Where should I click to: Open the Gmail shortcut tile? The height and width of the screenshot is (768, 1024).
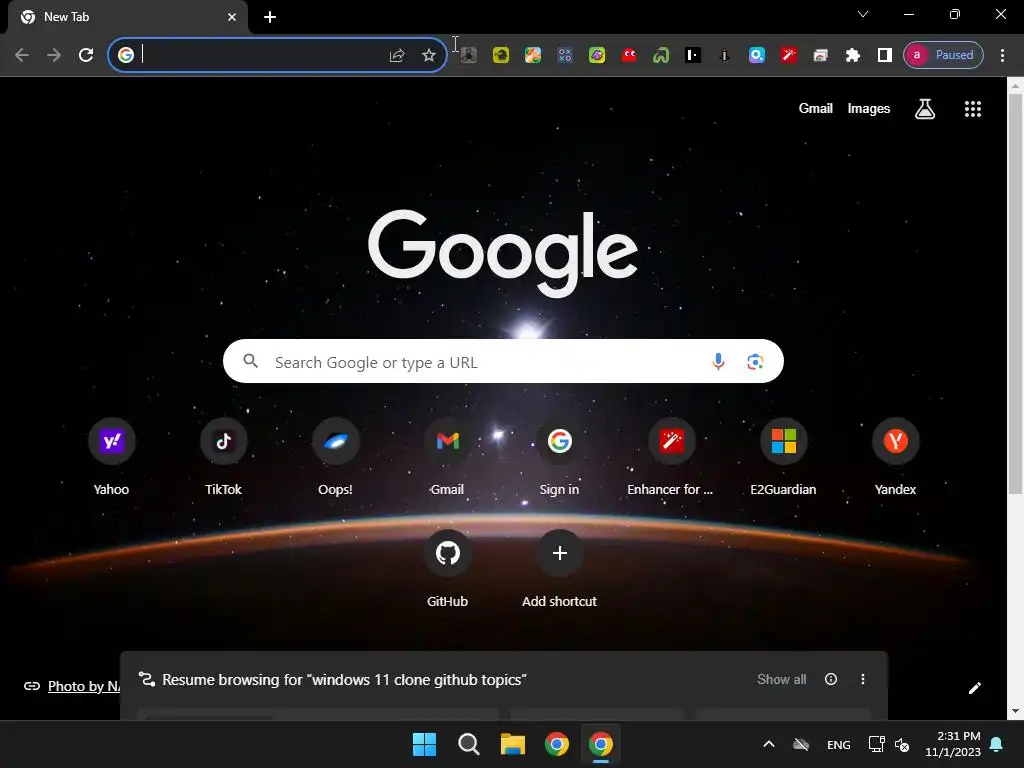447,457
